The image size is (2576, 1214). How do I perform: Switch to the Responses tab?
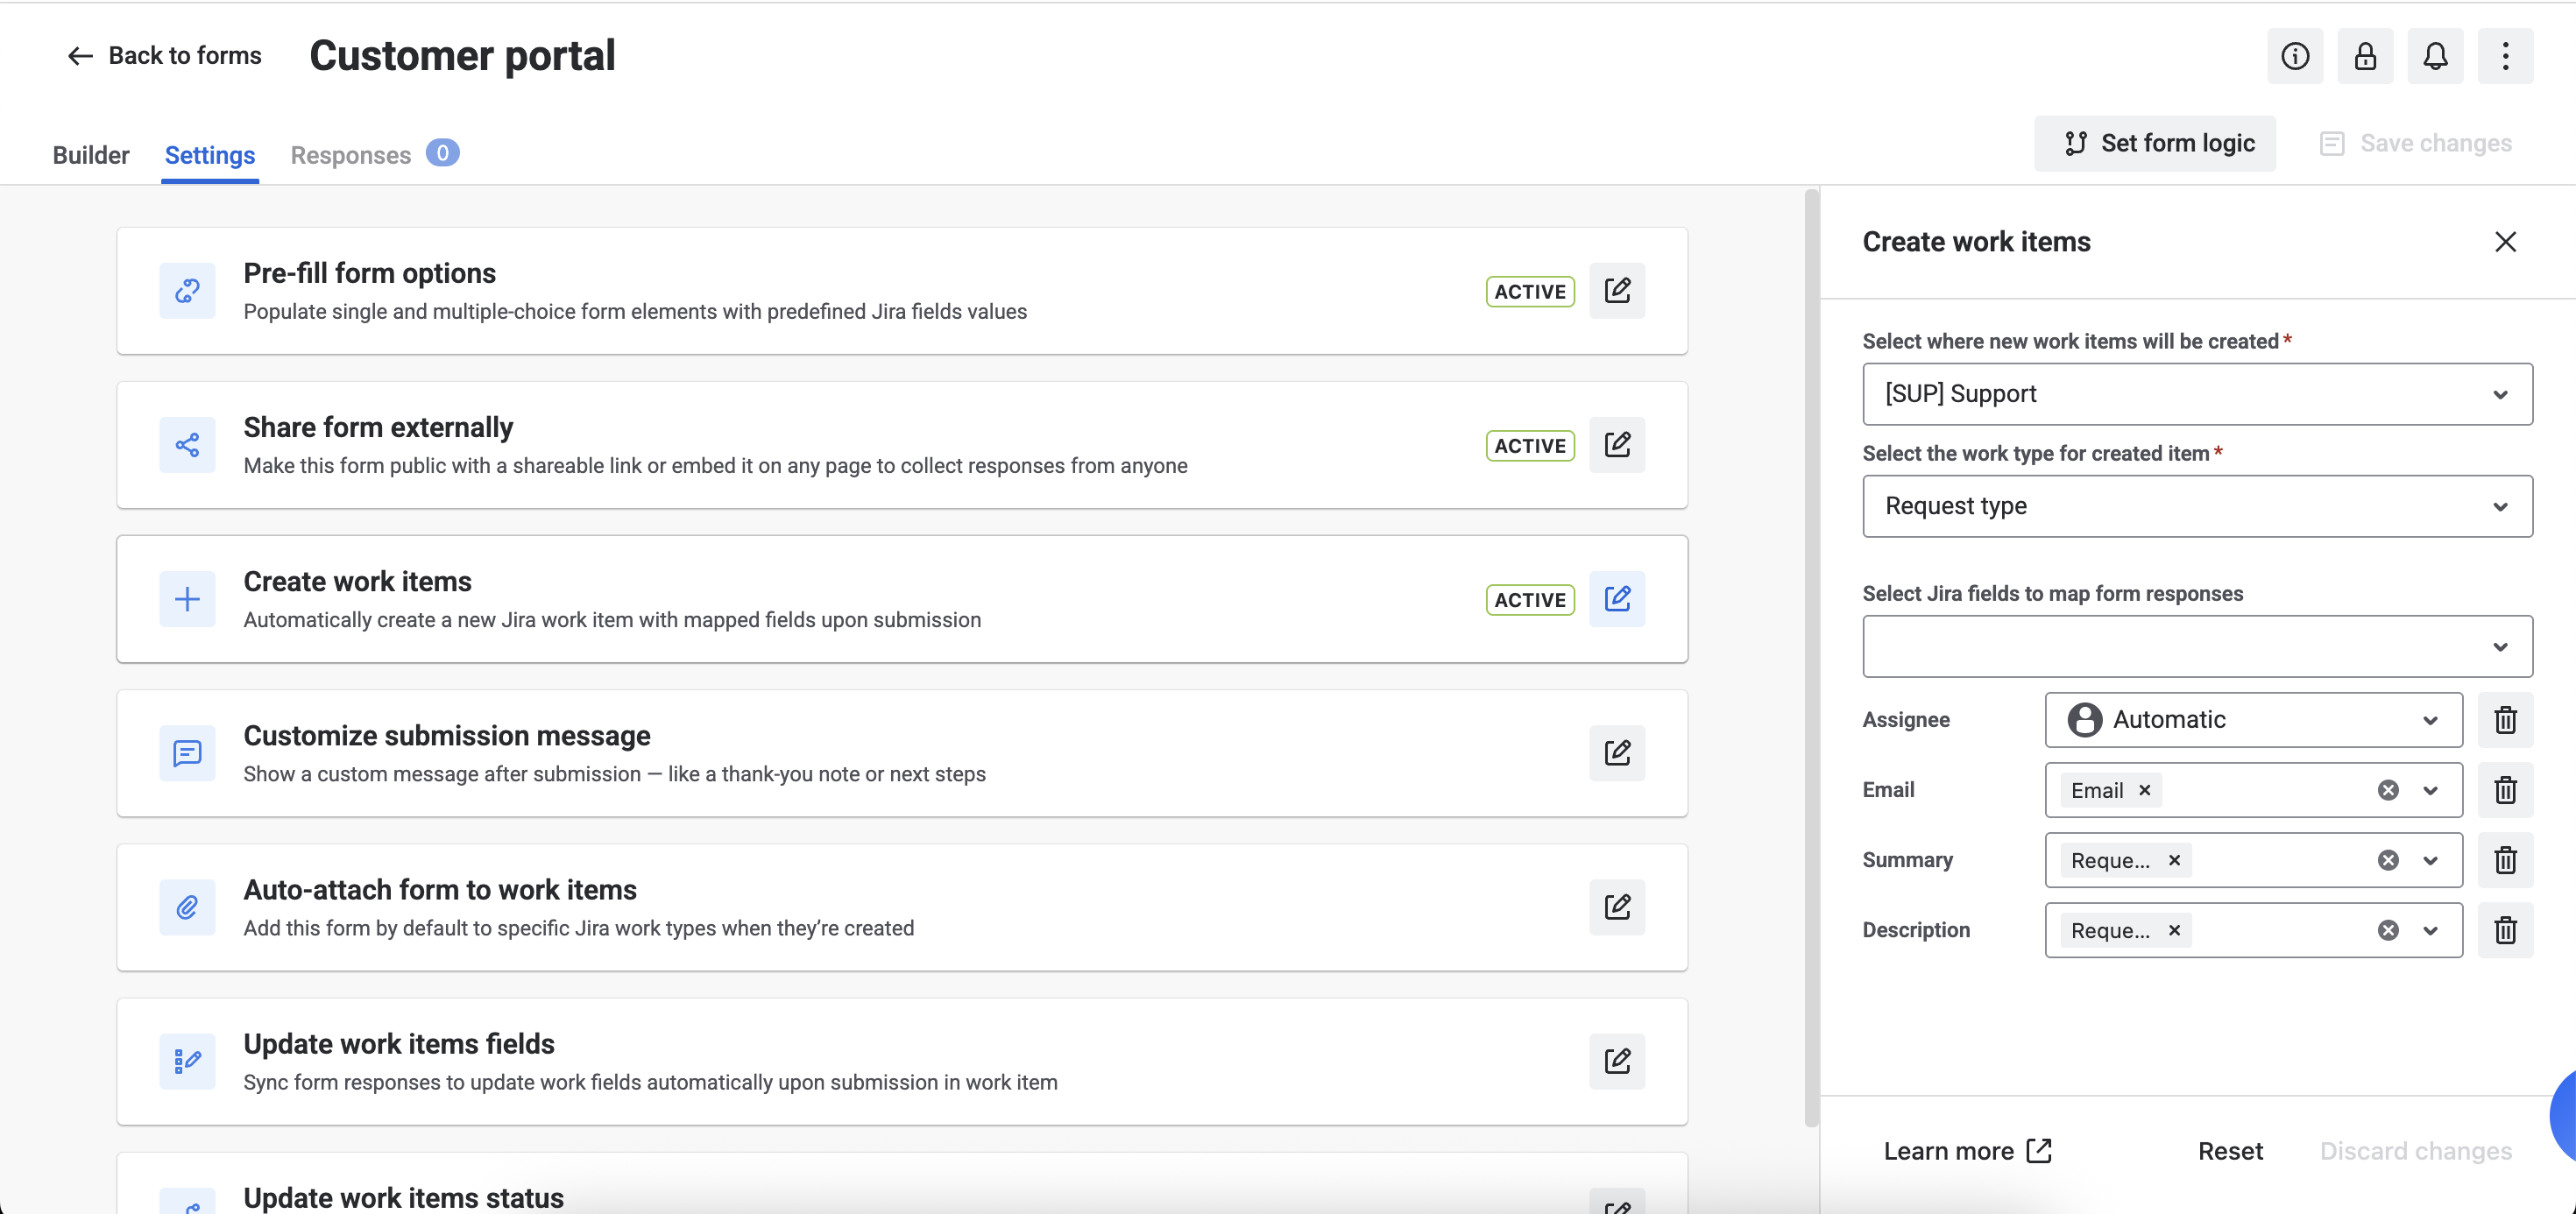(351, 155)
